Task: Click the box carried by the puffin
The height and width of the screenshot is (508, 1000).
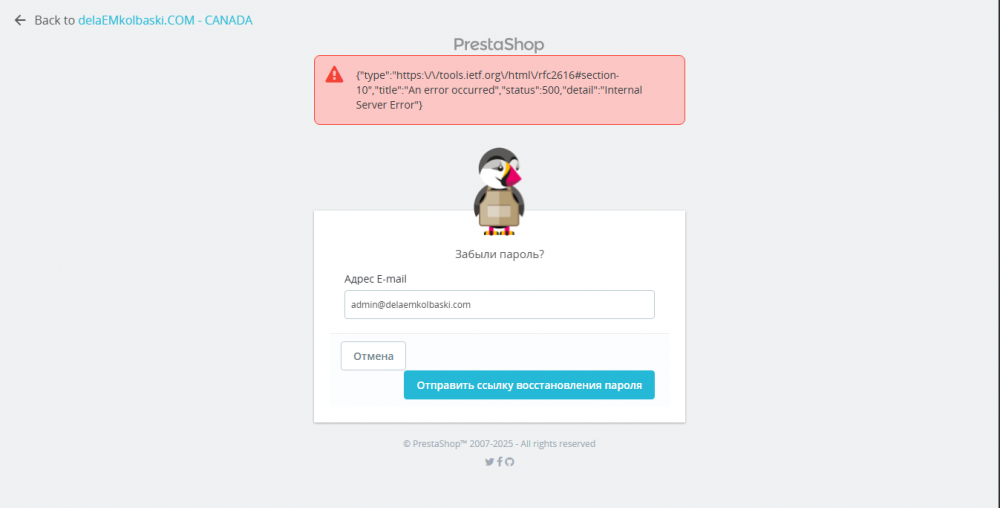Action: point(497,209)
